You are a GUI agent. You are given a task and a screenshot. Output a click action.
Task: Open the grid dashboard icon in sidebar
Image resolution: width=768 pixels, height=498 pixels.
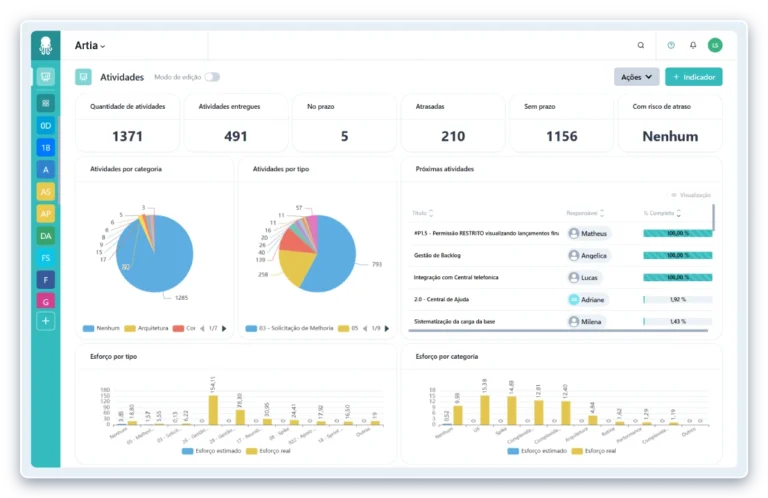[x=45, y=102]
